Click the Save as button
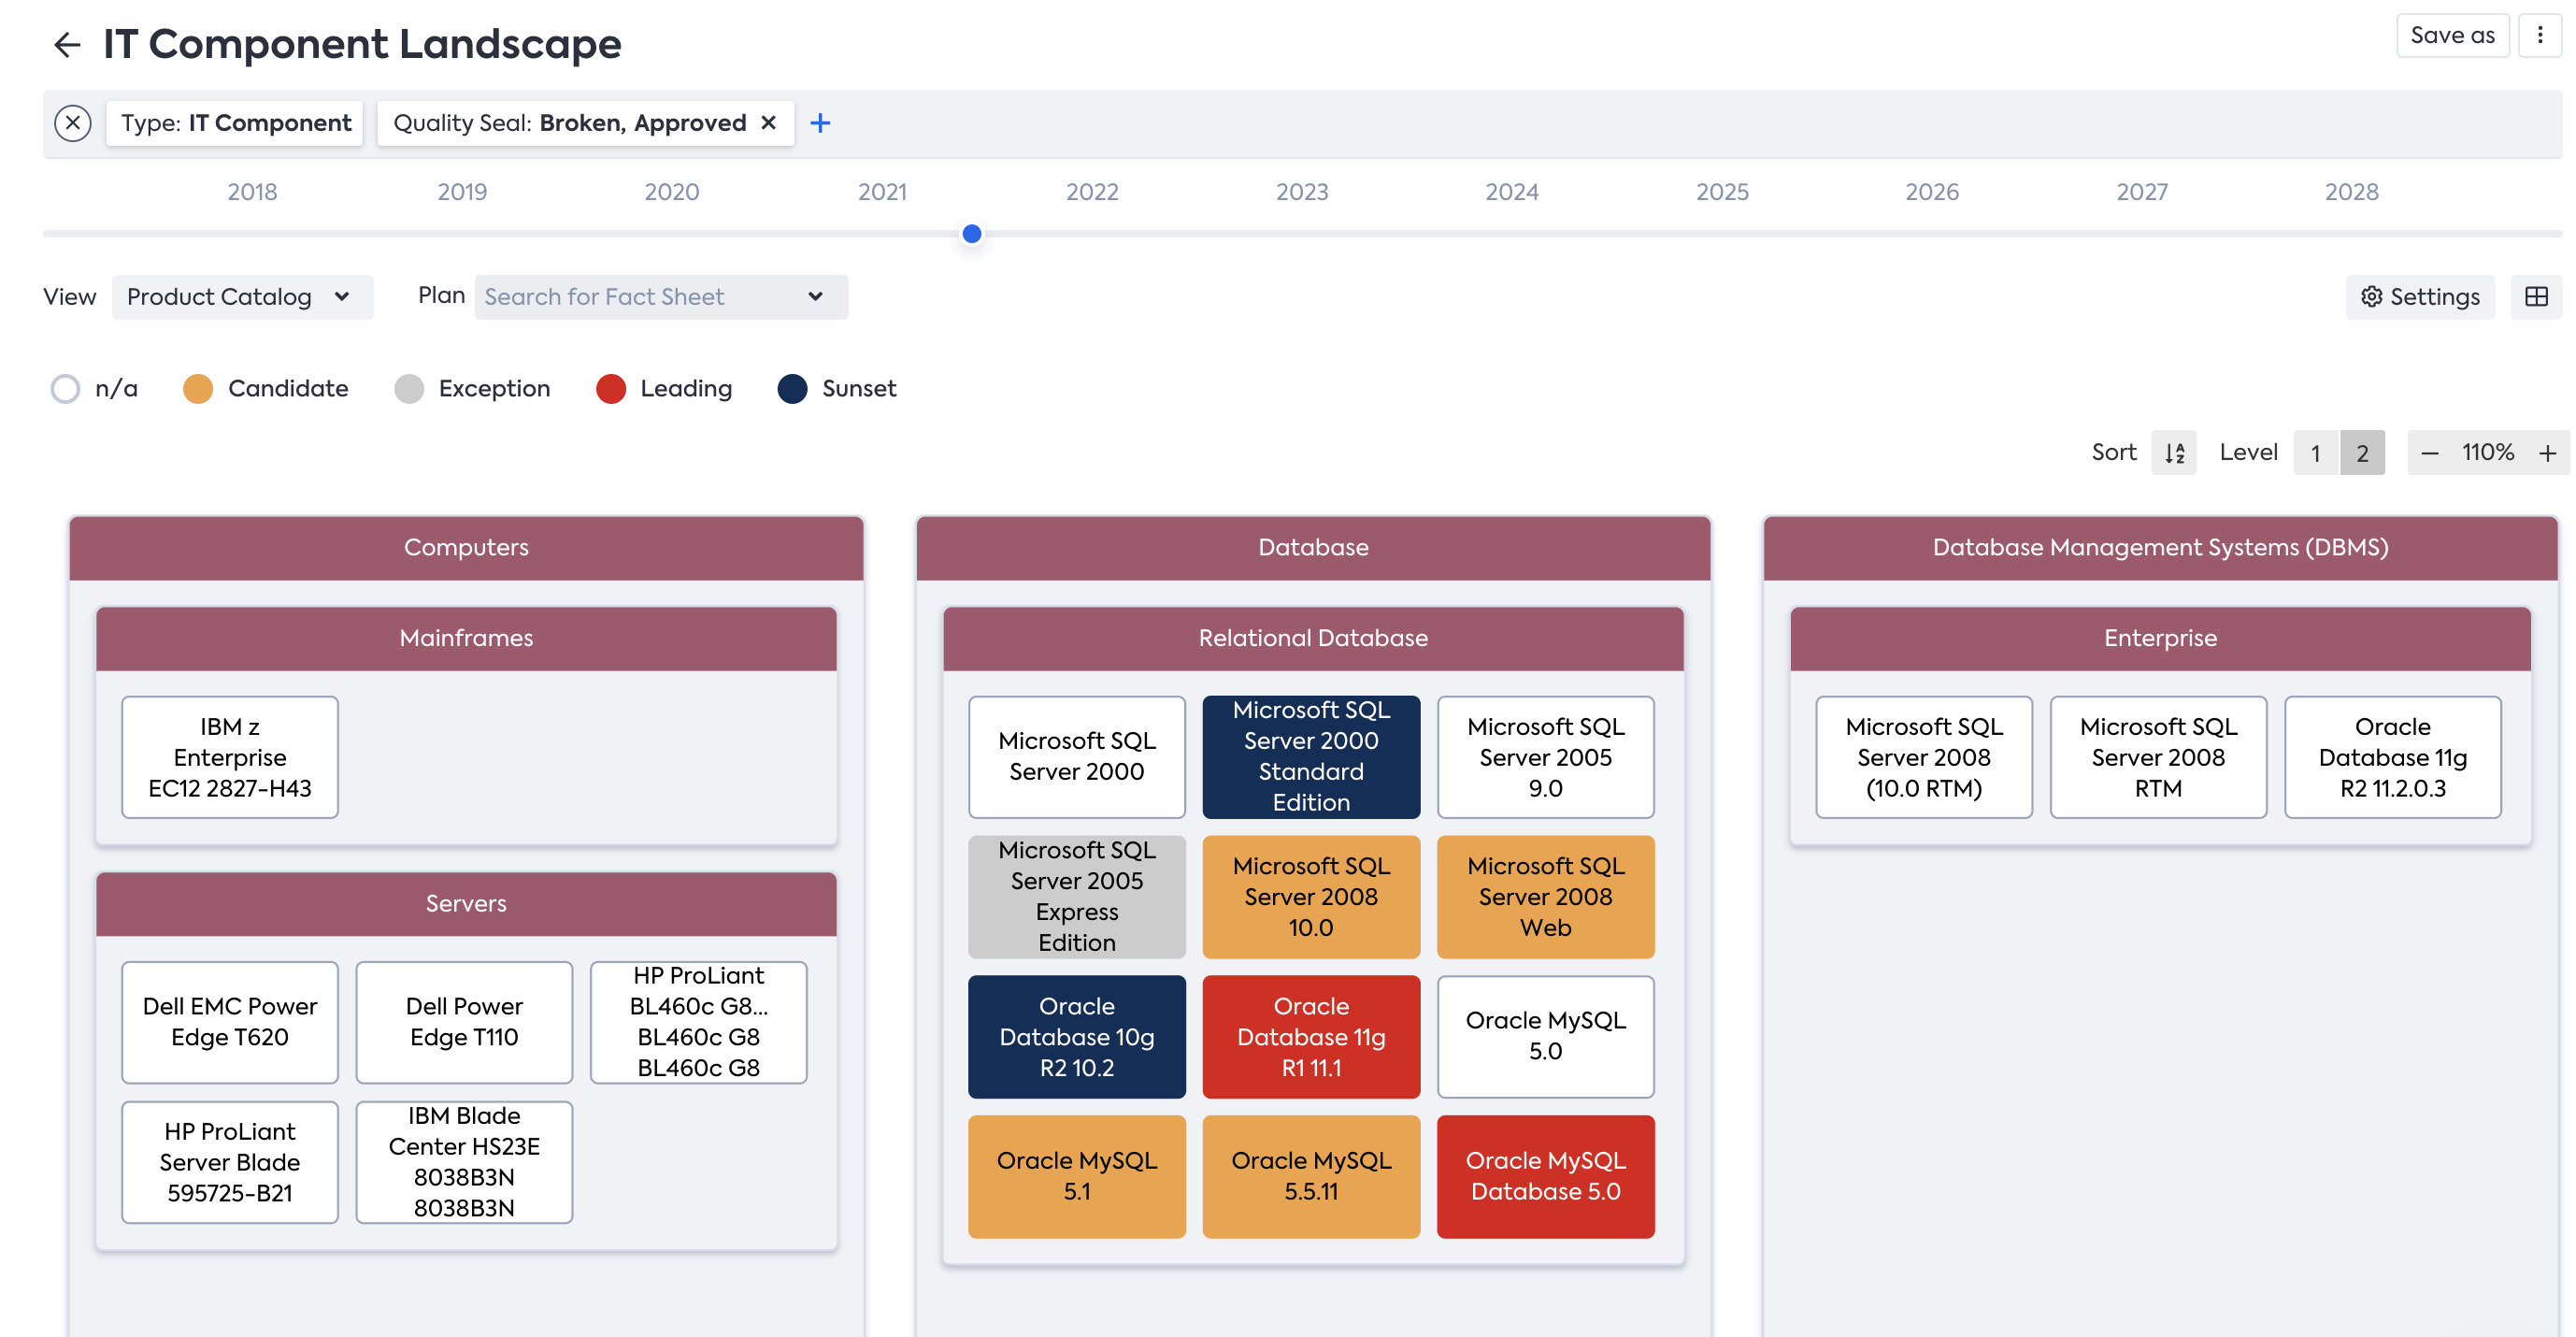This screenshot has height=1337, width=2576. click(2452, 36)
